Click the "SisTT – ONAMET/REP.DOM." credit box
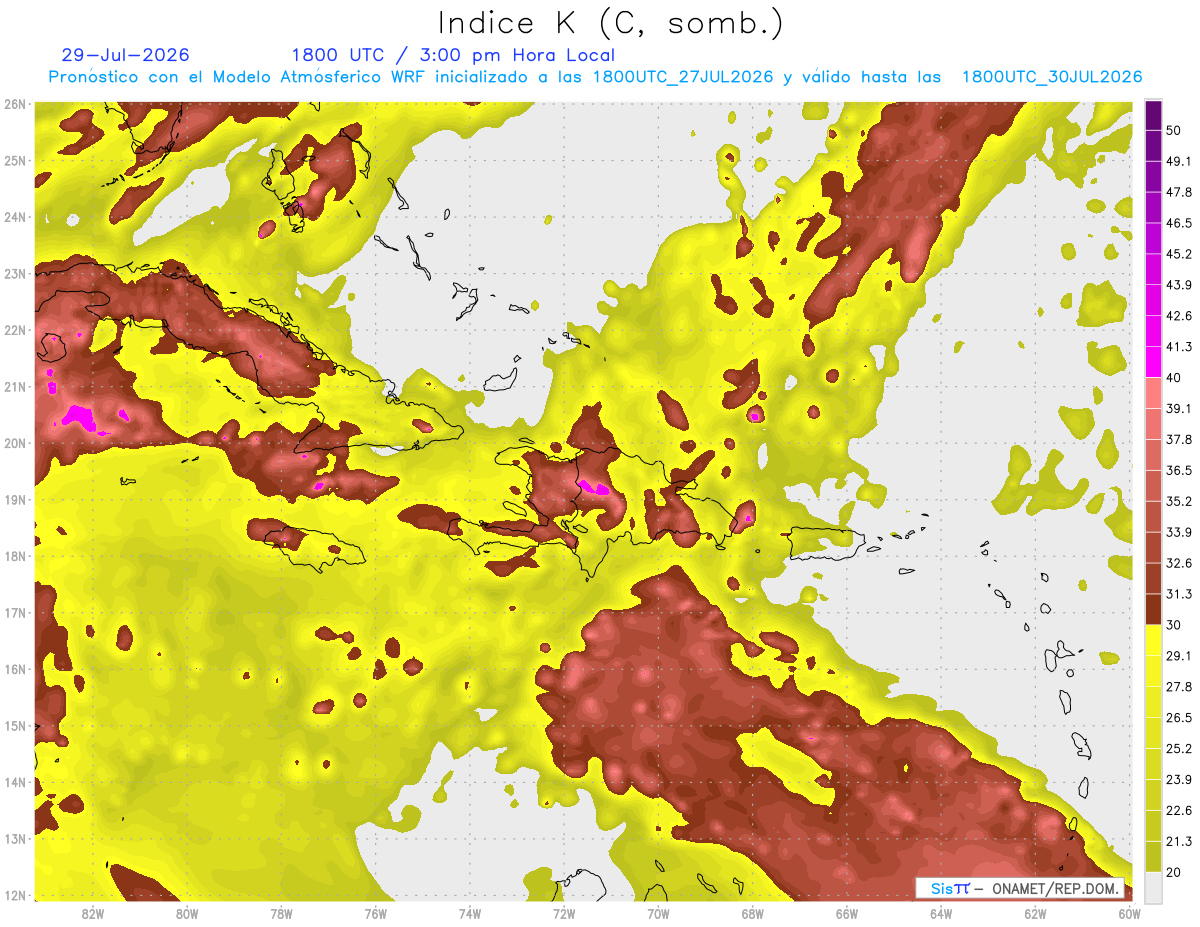Image resolution: width=1200 pixels, height=927 pixels. click(1019, 888)
